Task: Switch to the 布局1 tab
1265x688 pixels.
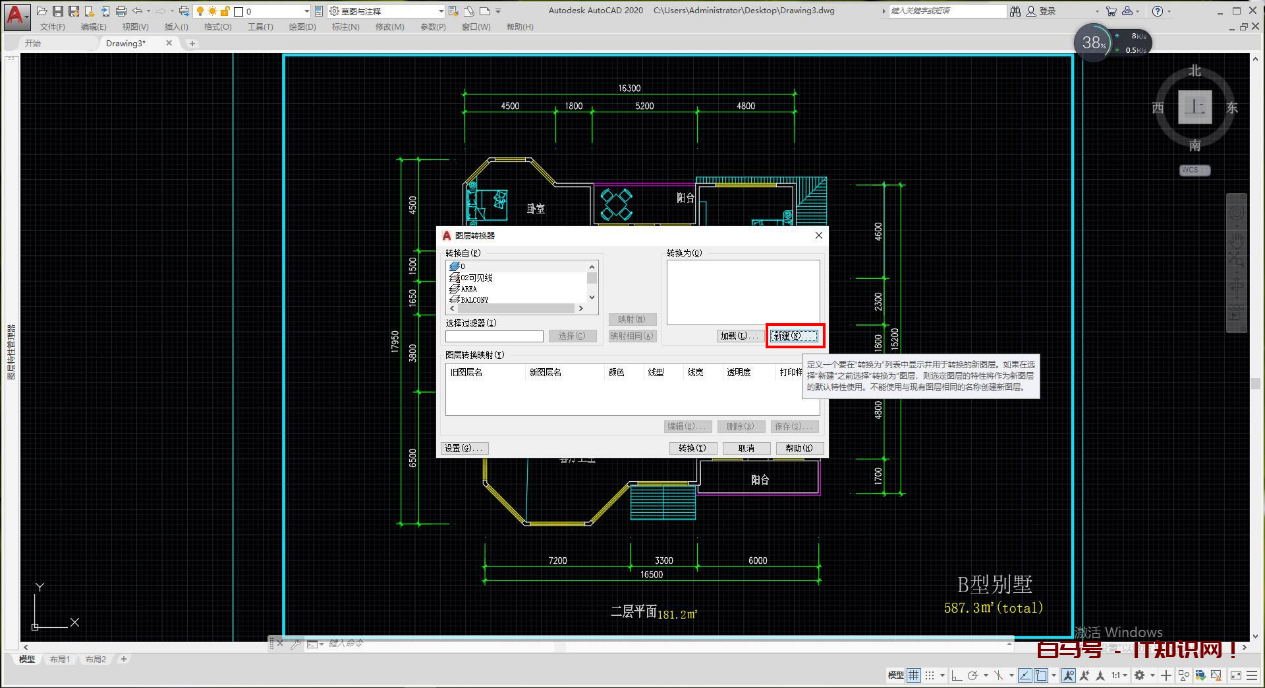Action: (60, 660)
